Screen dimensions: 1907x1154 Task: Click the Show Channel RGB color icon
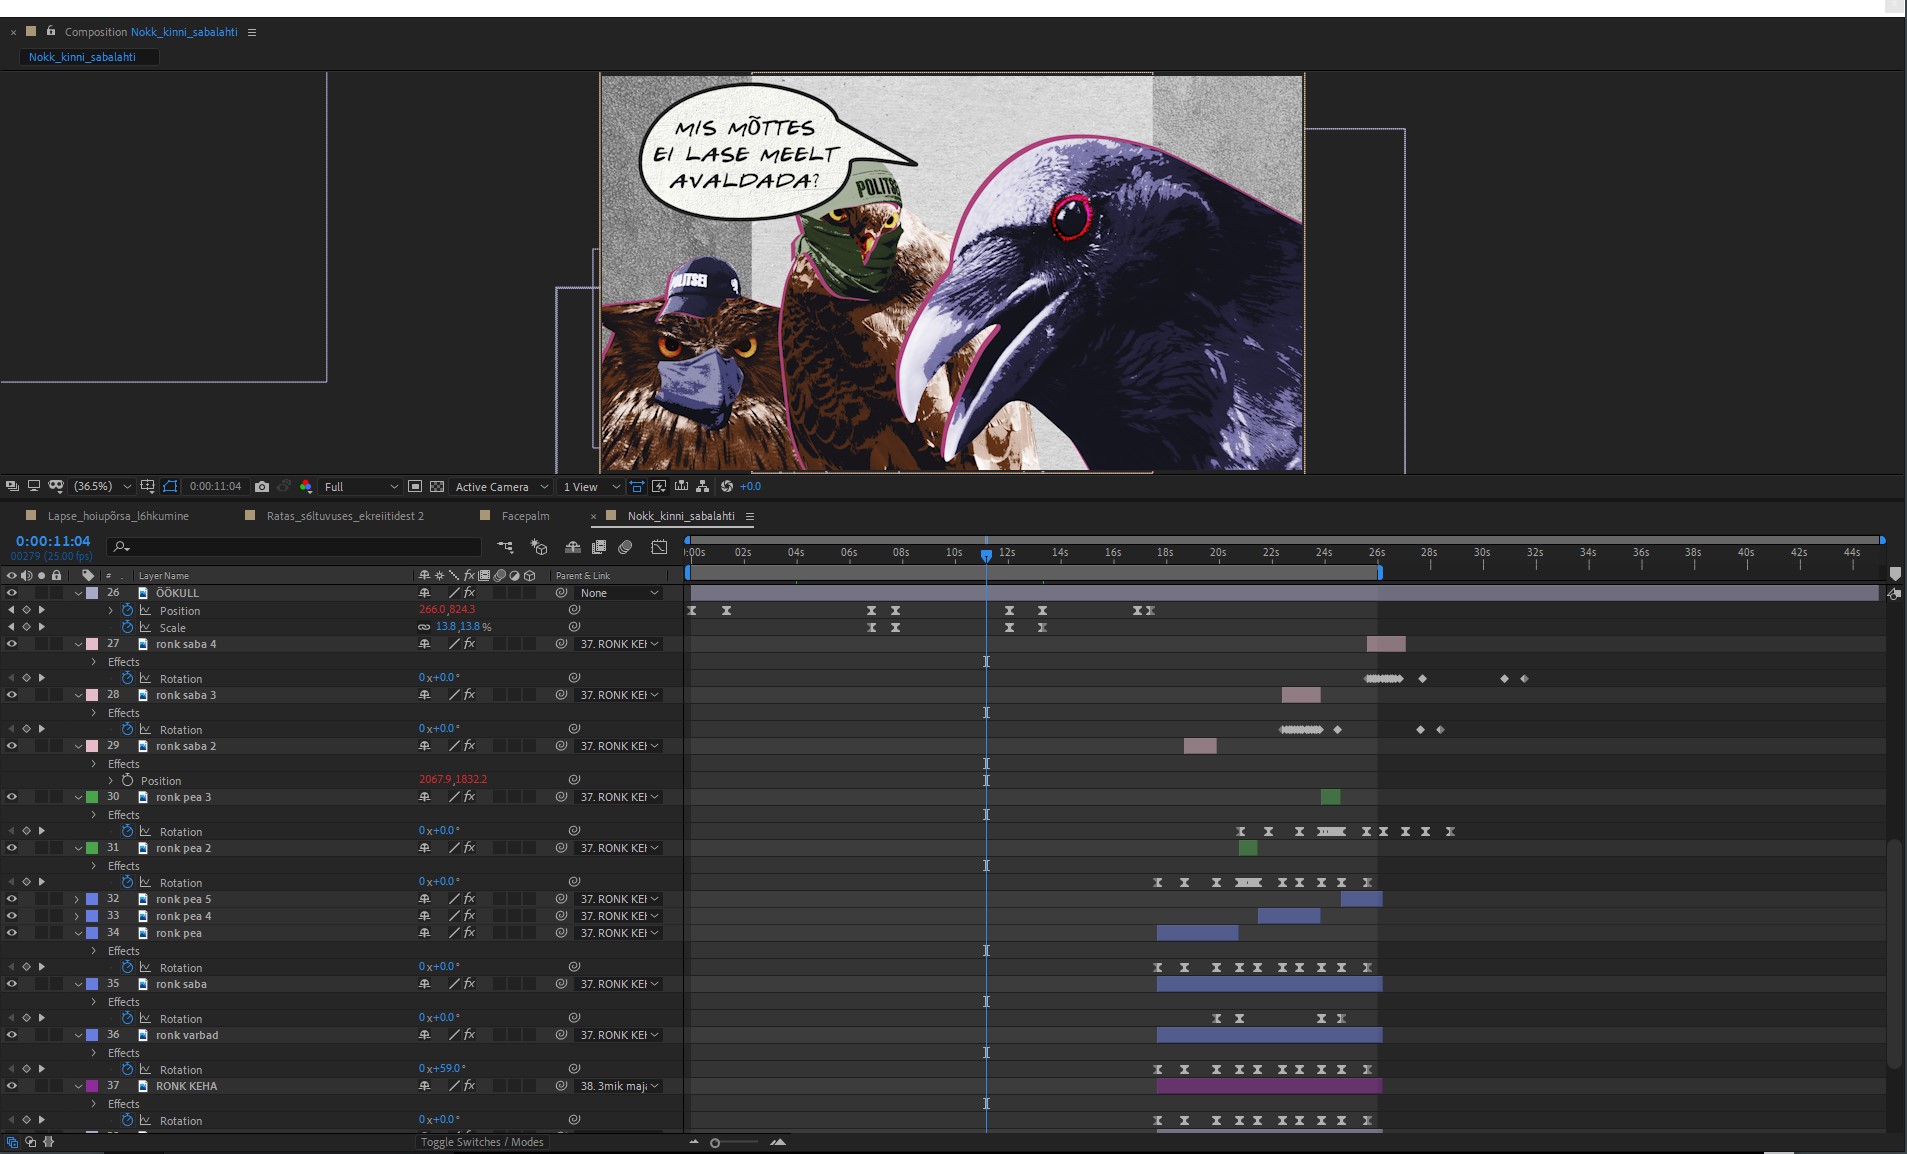coord(306,487)
